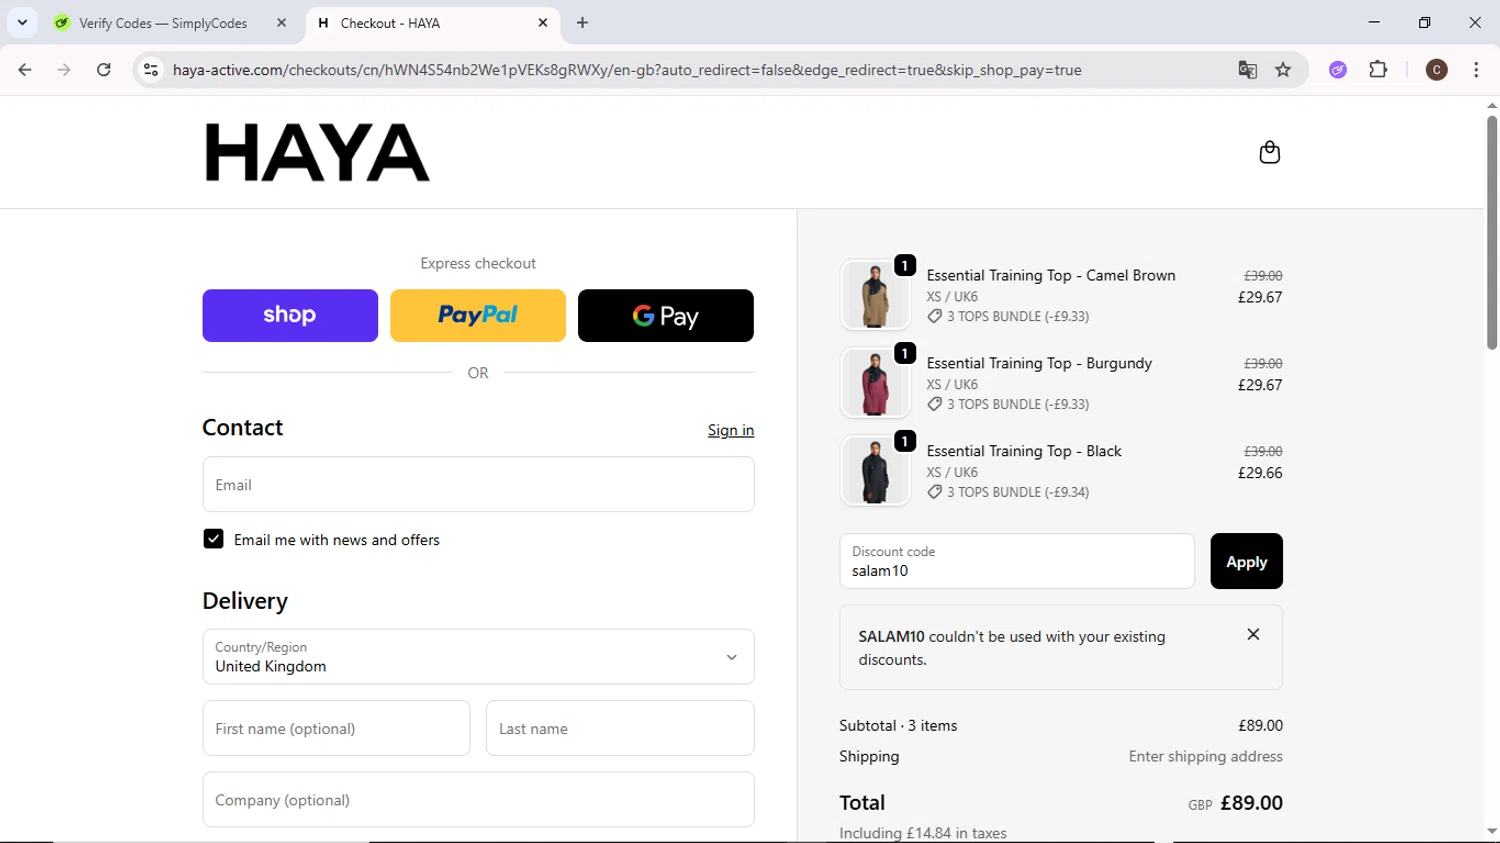Reload the checkout page
The image size is (1500, 843).
pos(104,70)
